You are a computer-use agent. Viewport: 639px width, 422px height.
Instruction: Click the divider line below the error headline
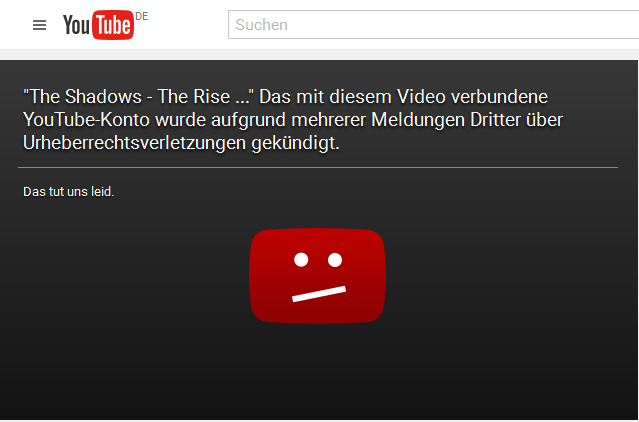318,167
